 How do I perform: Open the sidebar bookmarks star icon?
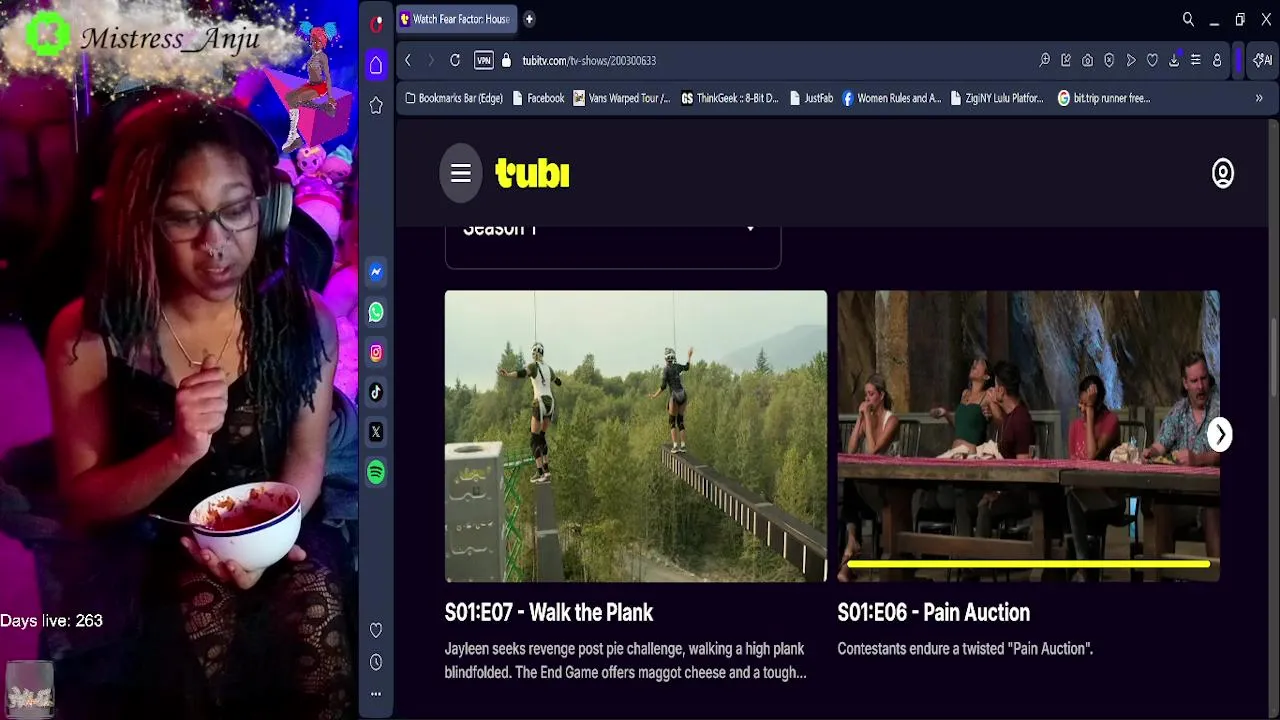point(376,105)
